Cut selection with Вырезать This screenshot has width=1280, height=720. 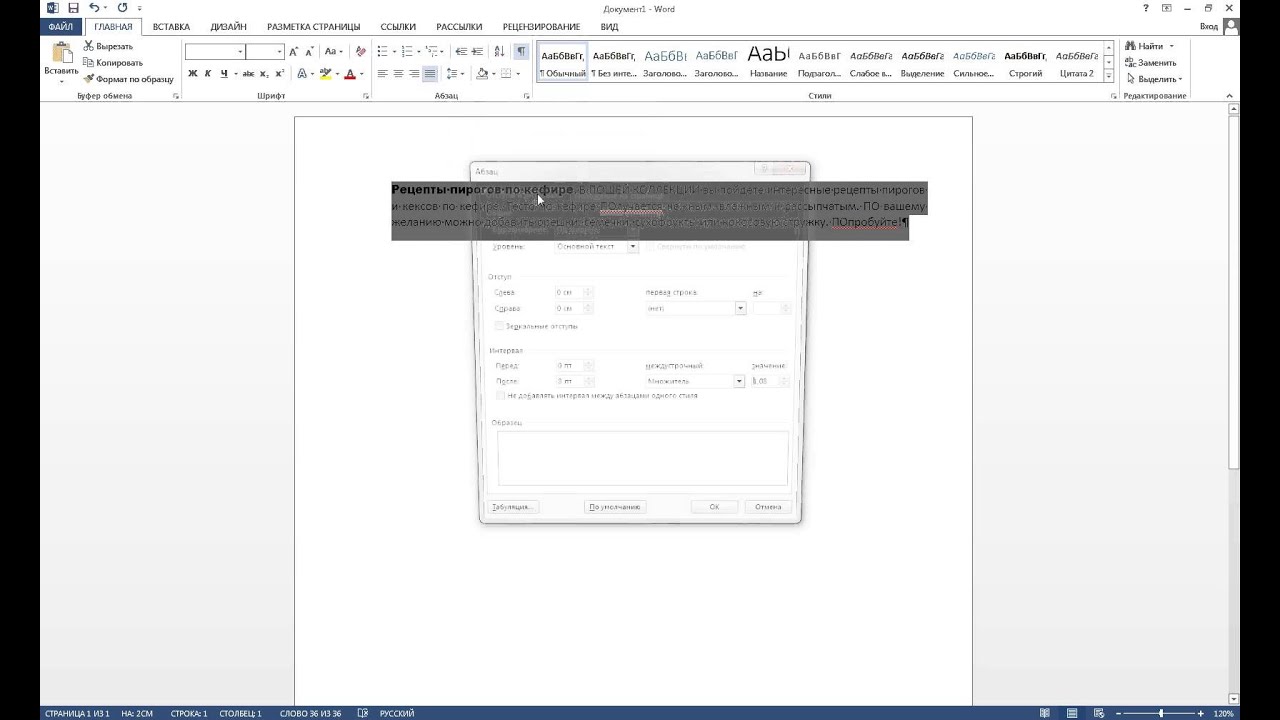pyautogui.click(x=108, y=46)
